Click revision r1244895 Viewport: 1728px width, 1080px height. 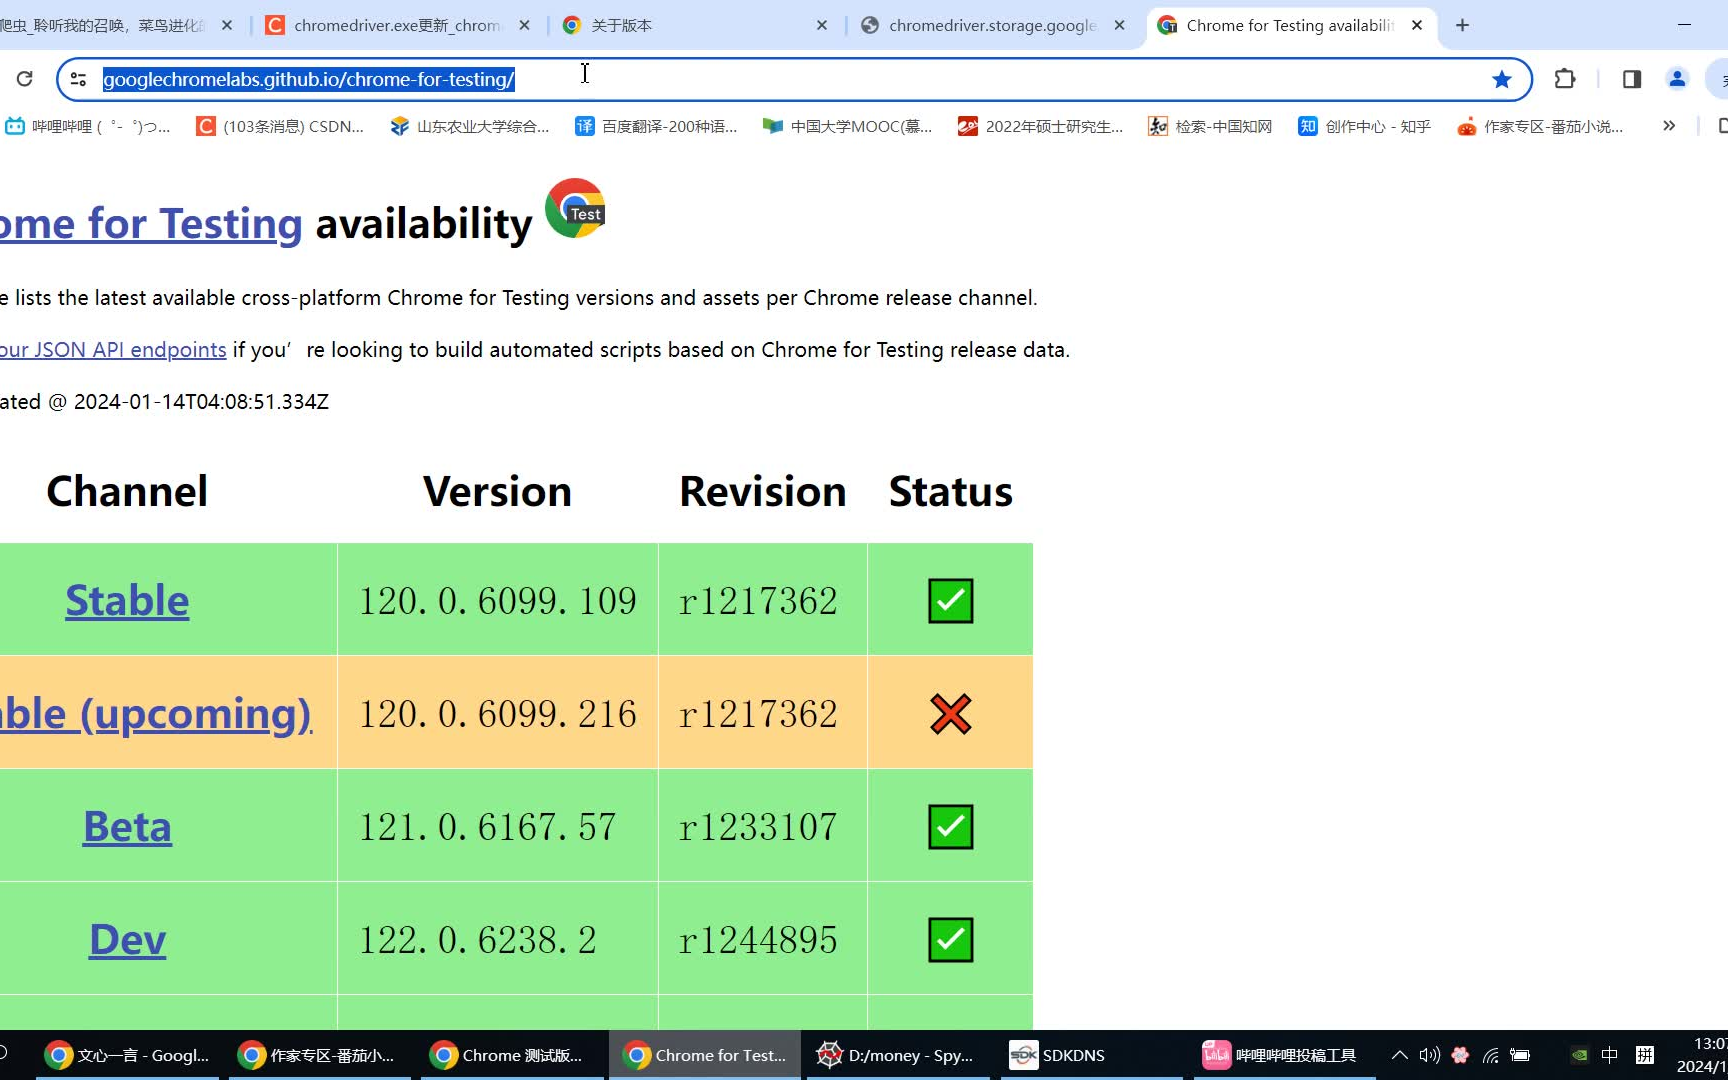(x=758, y=939)
